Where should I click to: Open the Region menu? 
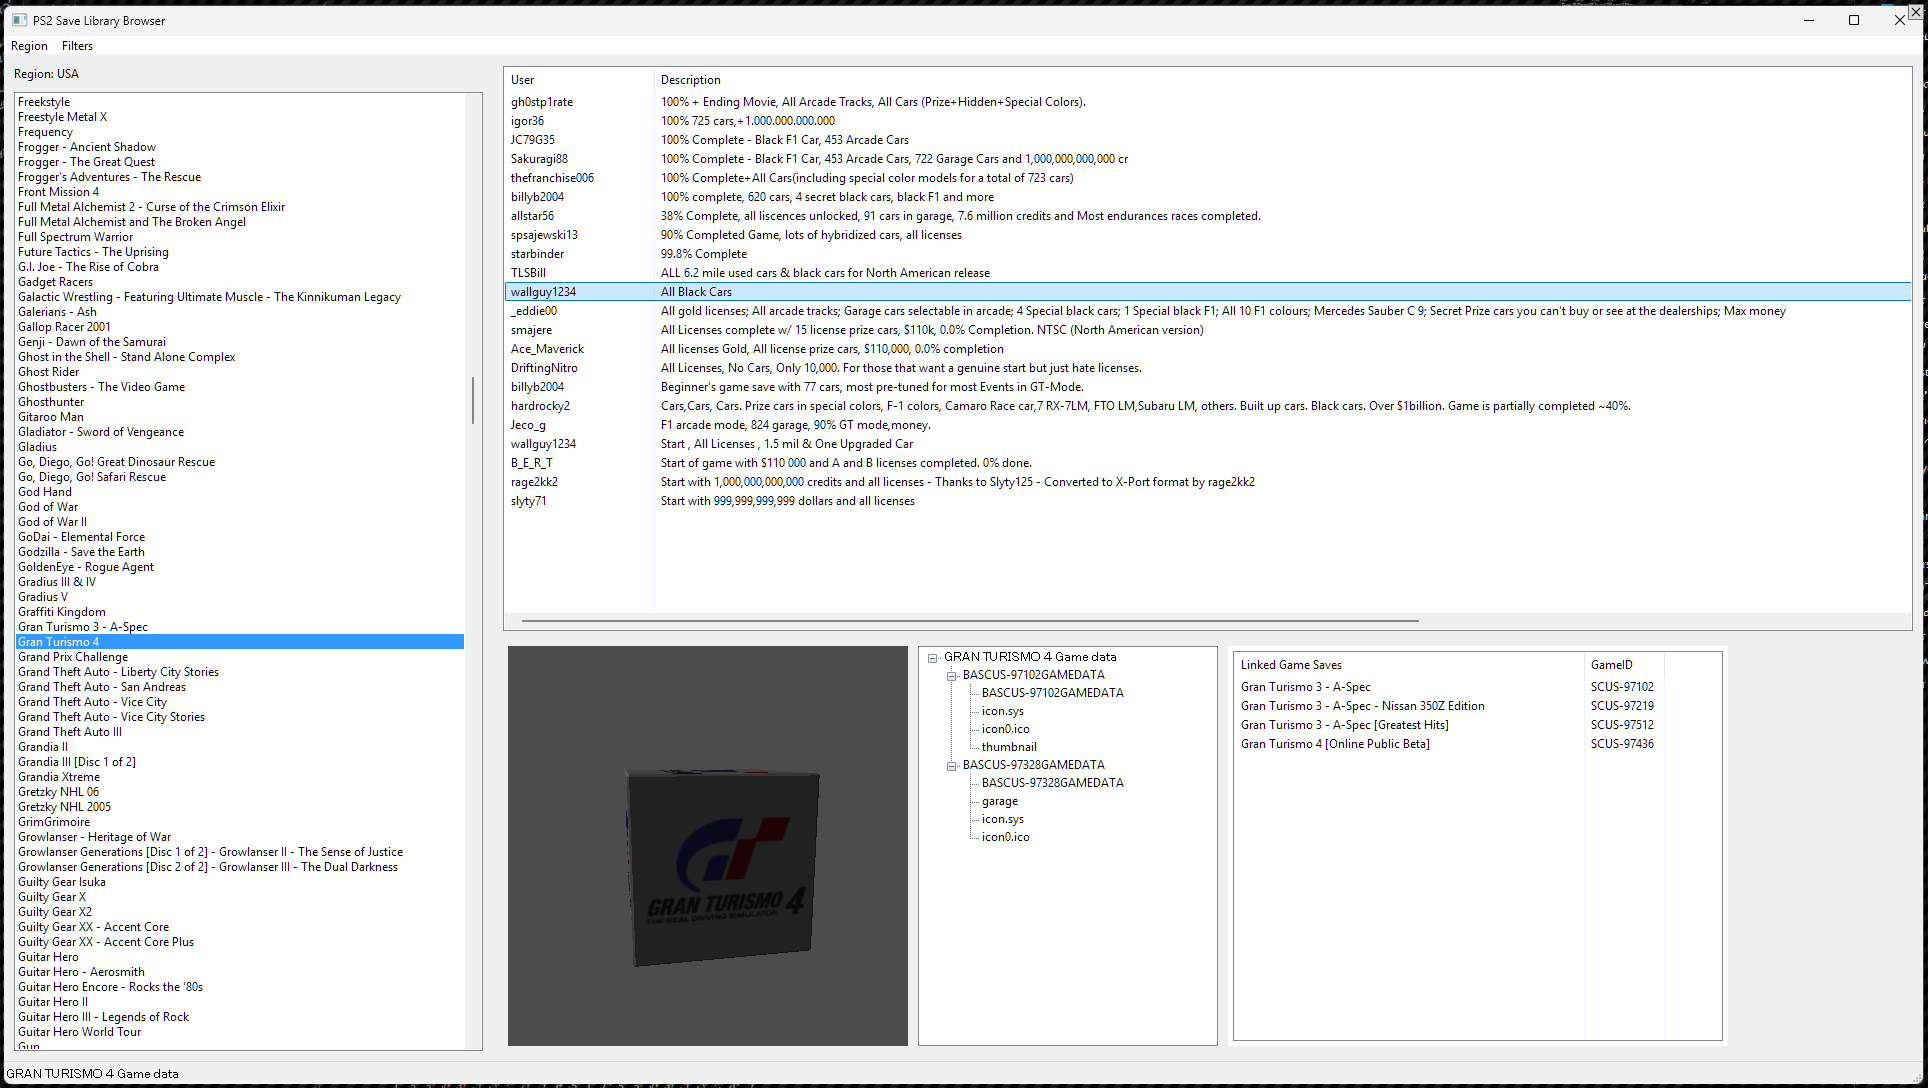29,46
